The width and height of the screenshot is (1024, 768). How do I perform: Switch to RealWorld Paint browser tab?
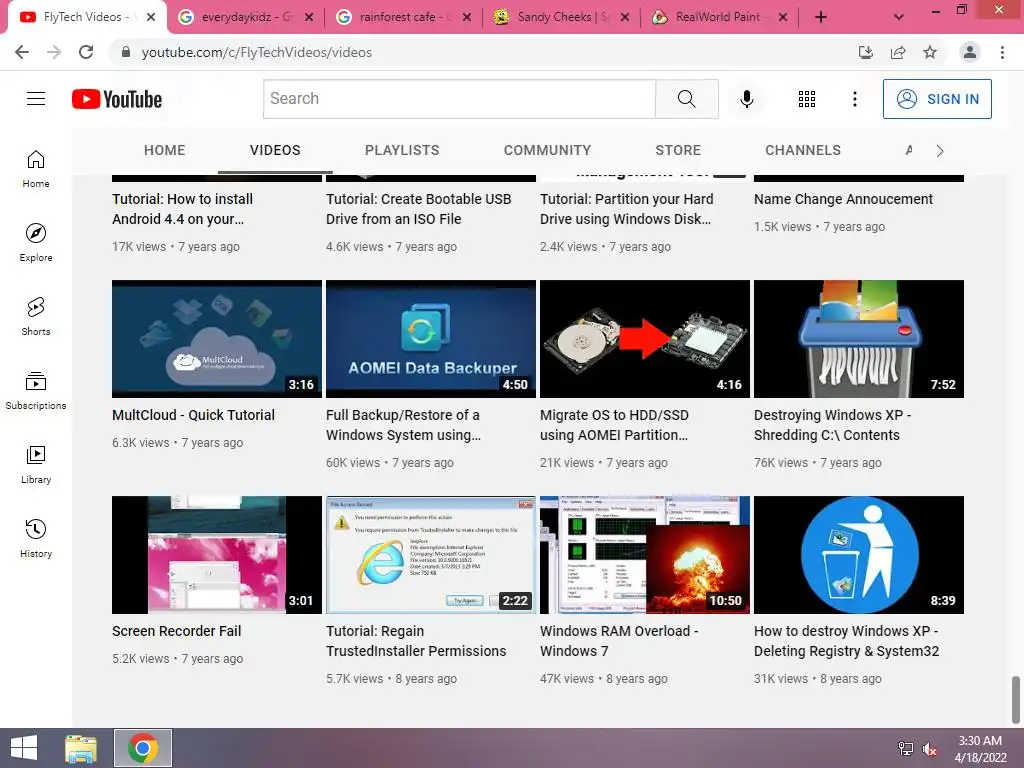tap(718, 17)
